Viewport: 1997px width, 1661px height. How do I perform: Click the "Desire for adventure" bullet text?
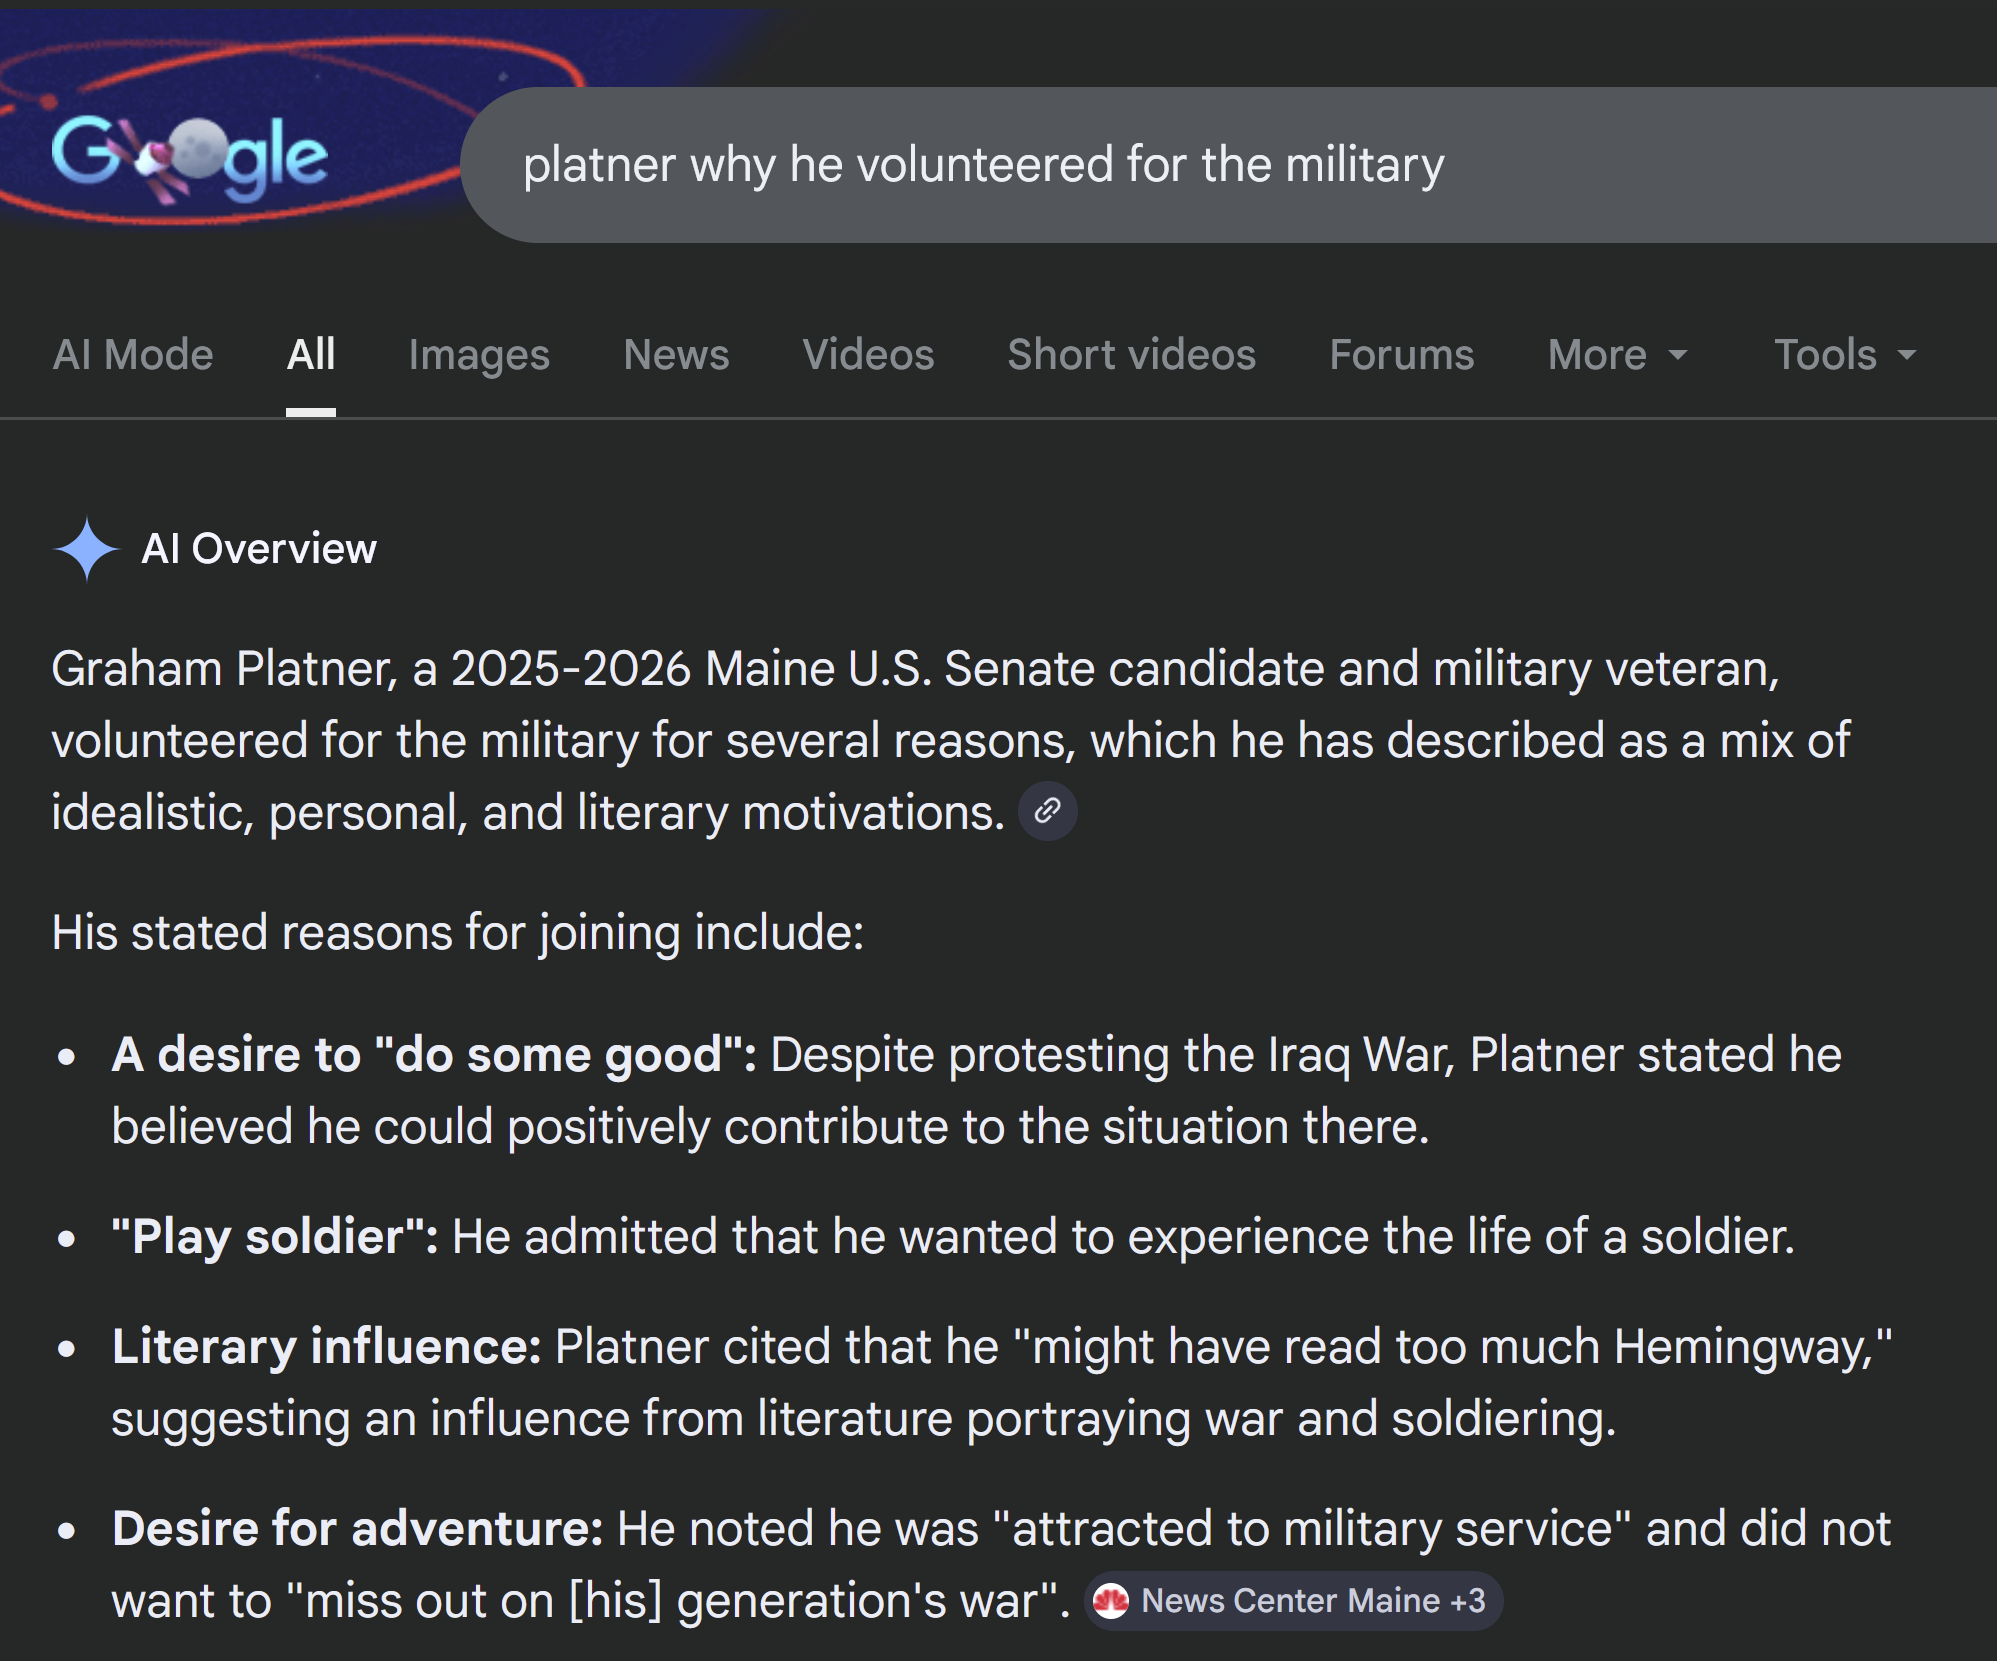(x=357, y=1529)
